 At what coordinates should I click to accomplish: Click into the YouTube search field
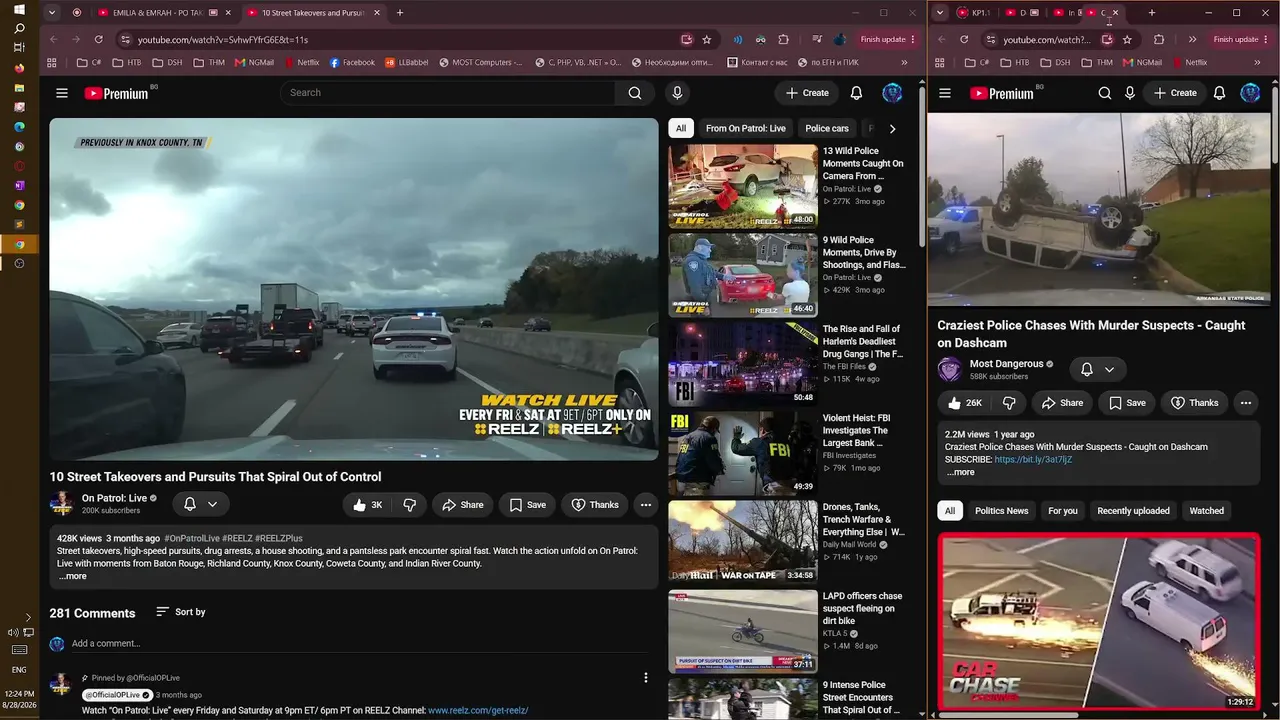[449, 93]
